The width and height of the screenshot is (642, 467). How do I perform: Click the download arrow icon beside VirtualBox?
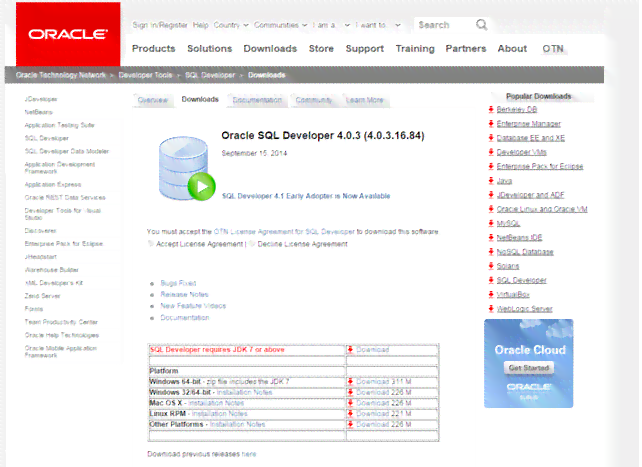(491, 294)
